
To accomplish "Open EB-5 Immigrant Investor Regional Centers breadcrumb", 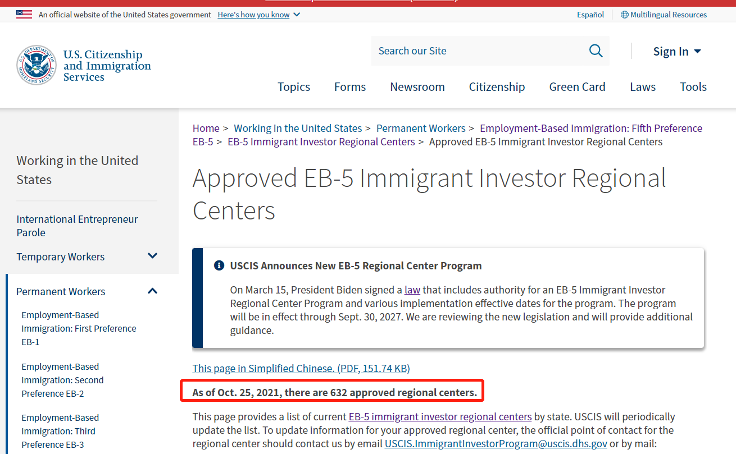I will [321, 142].
